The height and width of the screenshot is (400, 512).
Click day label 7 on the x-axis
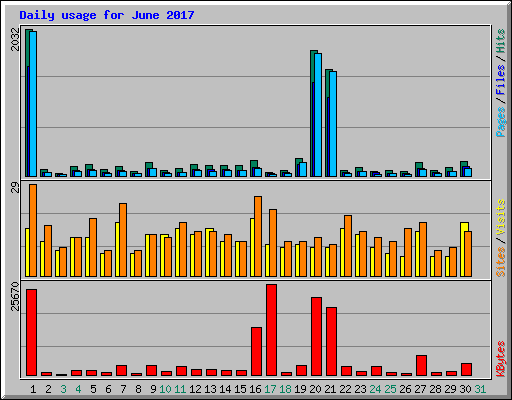pos(123,389)
